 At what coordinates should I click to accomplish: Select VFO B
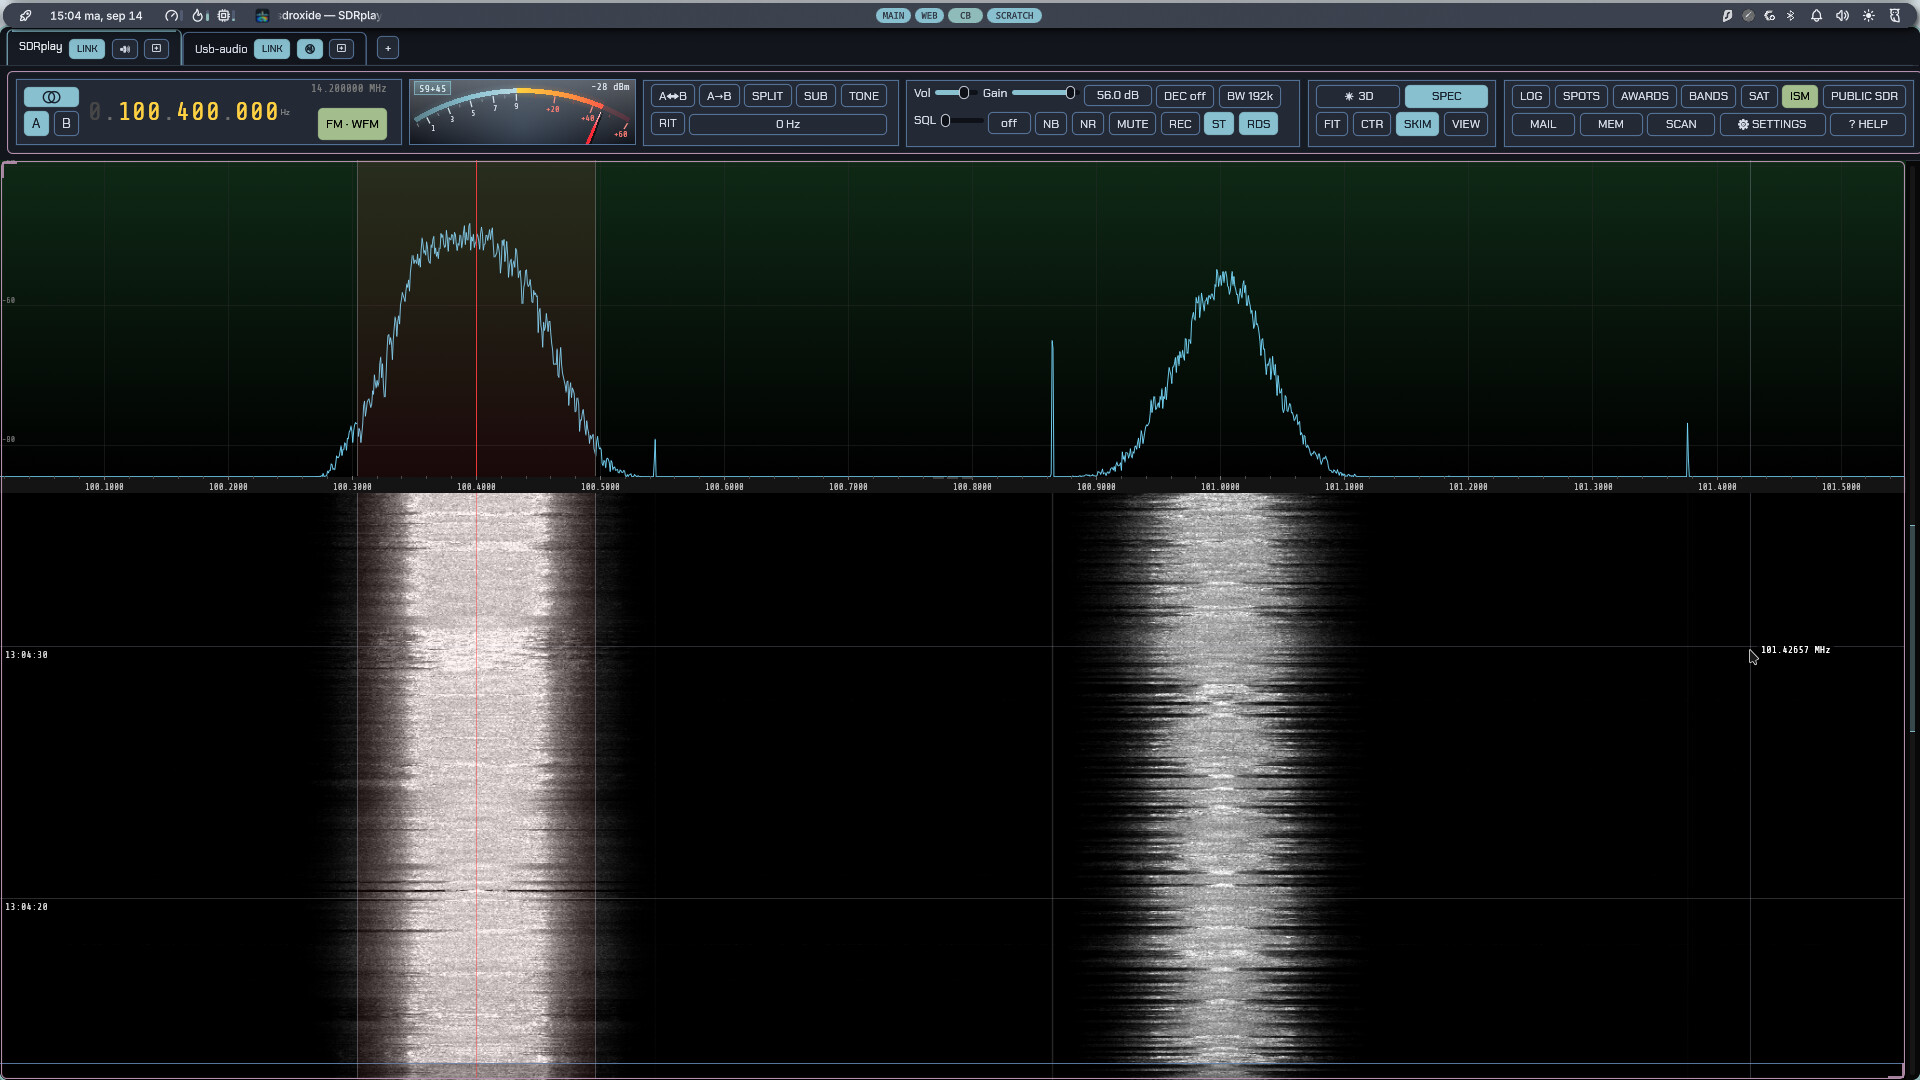click(66, 124)
